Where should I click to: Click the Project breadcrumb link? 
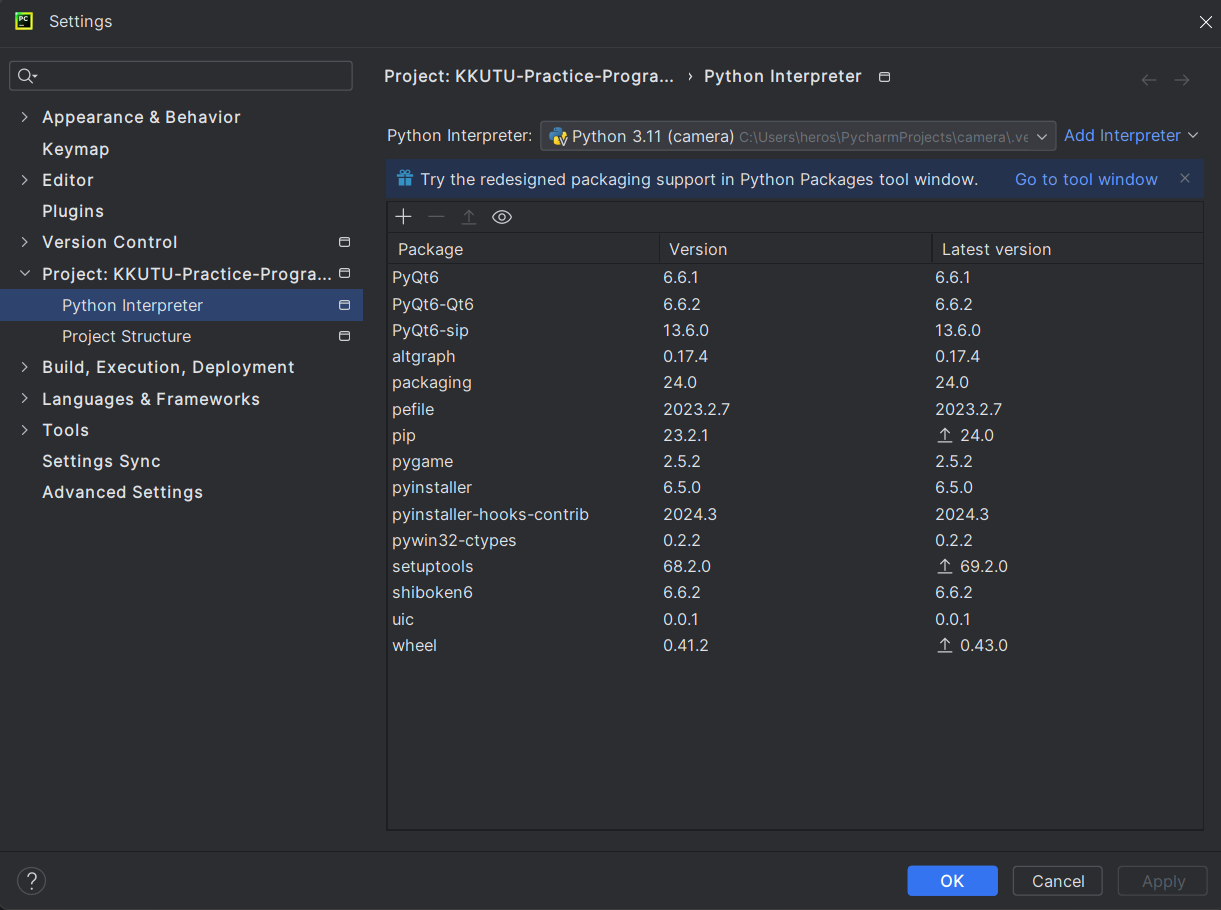529,77
